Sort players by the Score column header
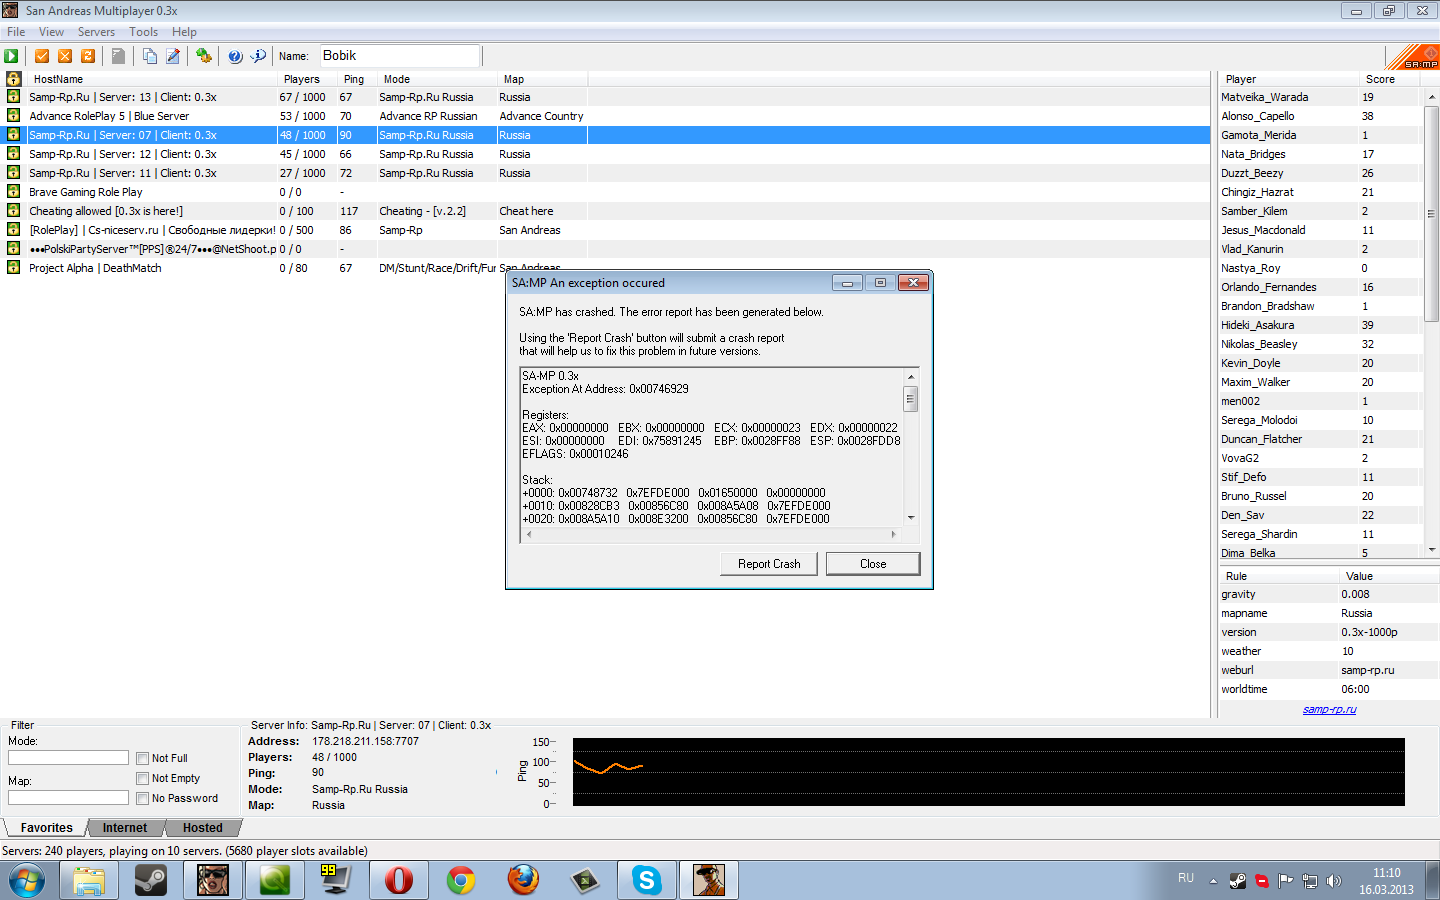The height and width of the screenshot is (900, 1440). point(1388,79)
